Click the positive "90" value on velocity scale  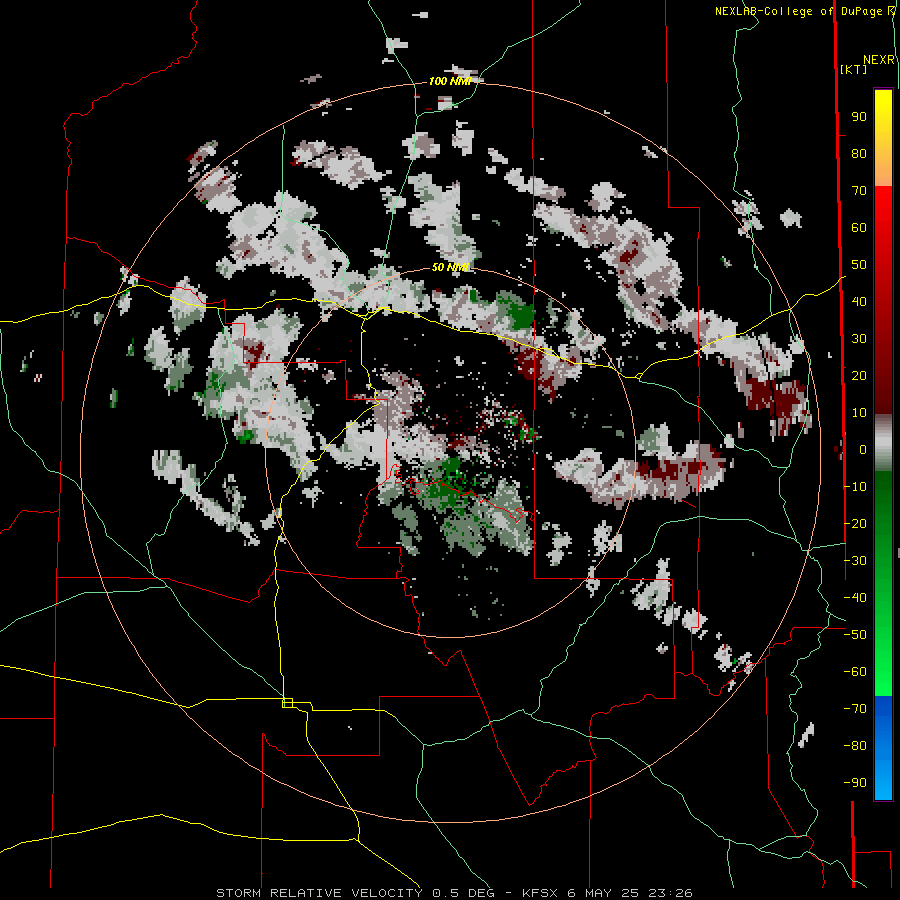[x=859, y=117]
